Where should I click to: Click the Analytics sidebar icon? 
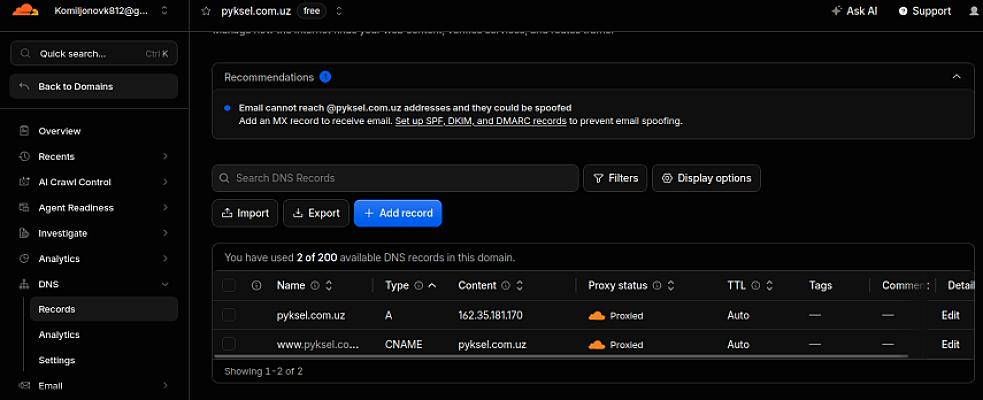coord(24,258)
